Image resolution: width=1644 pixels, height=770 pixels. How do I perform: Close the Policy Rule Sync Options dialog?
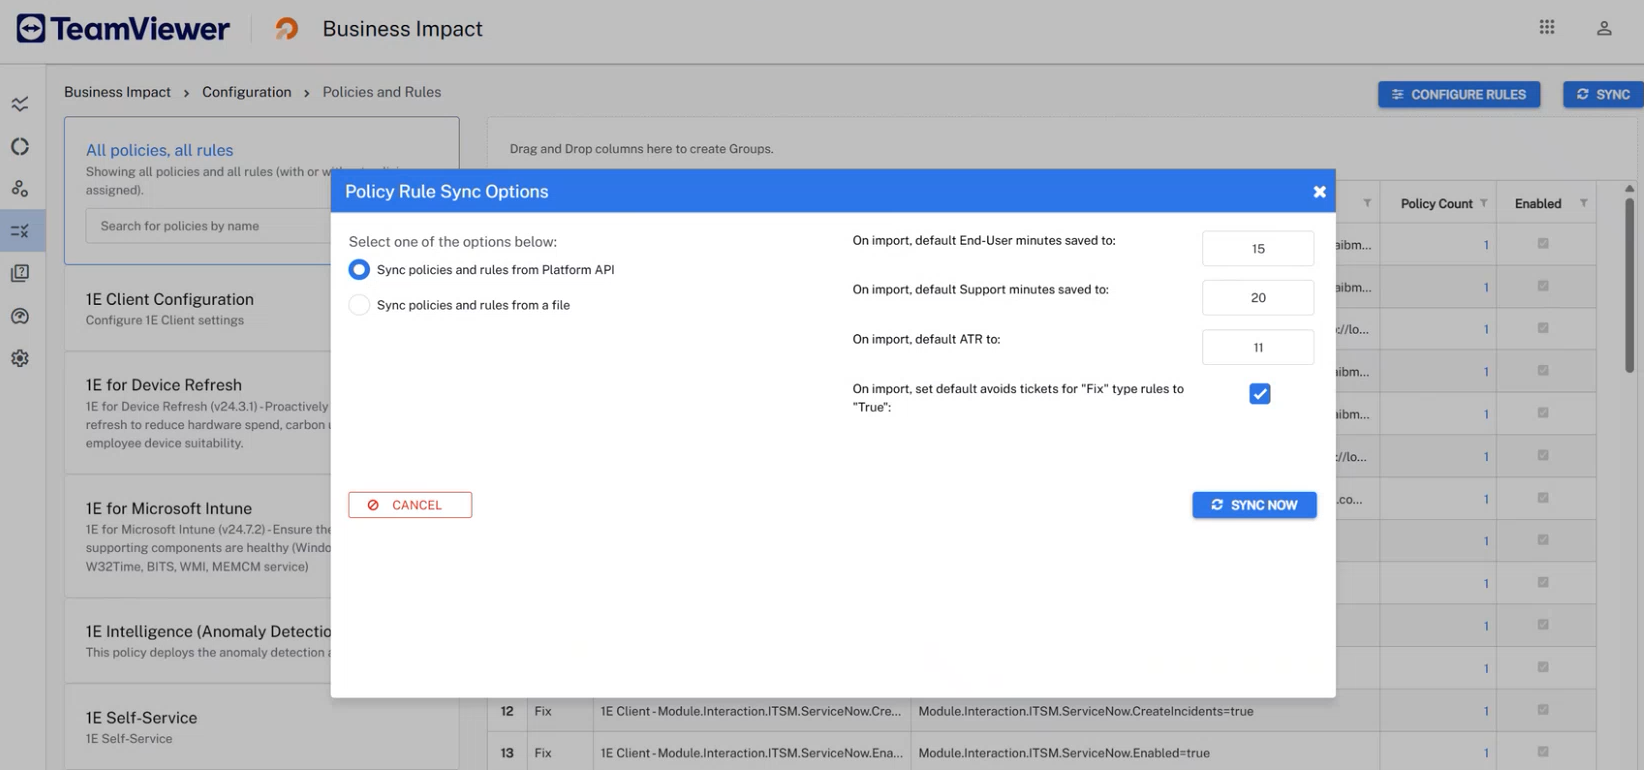click(1319, 192)
